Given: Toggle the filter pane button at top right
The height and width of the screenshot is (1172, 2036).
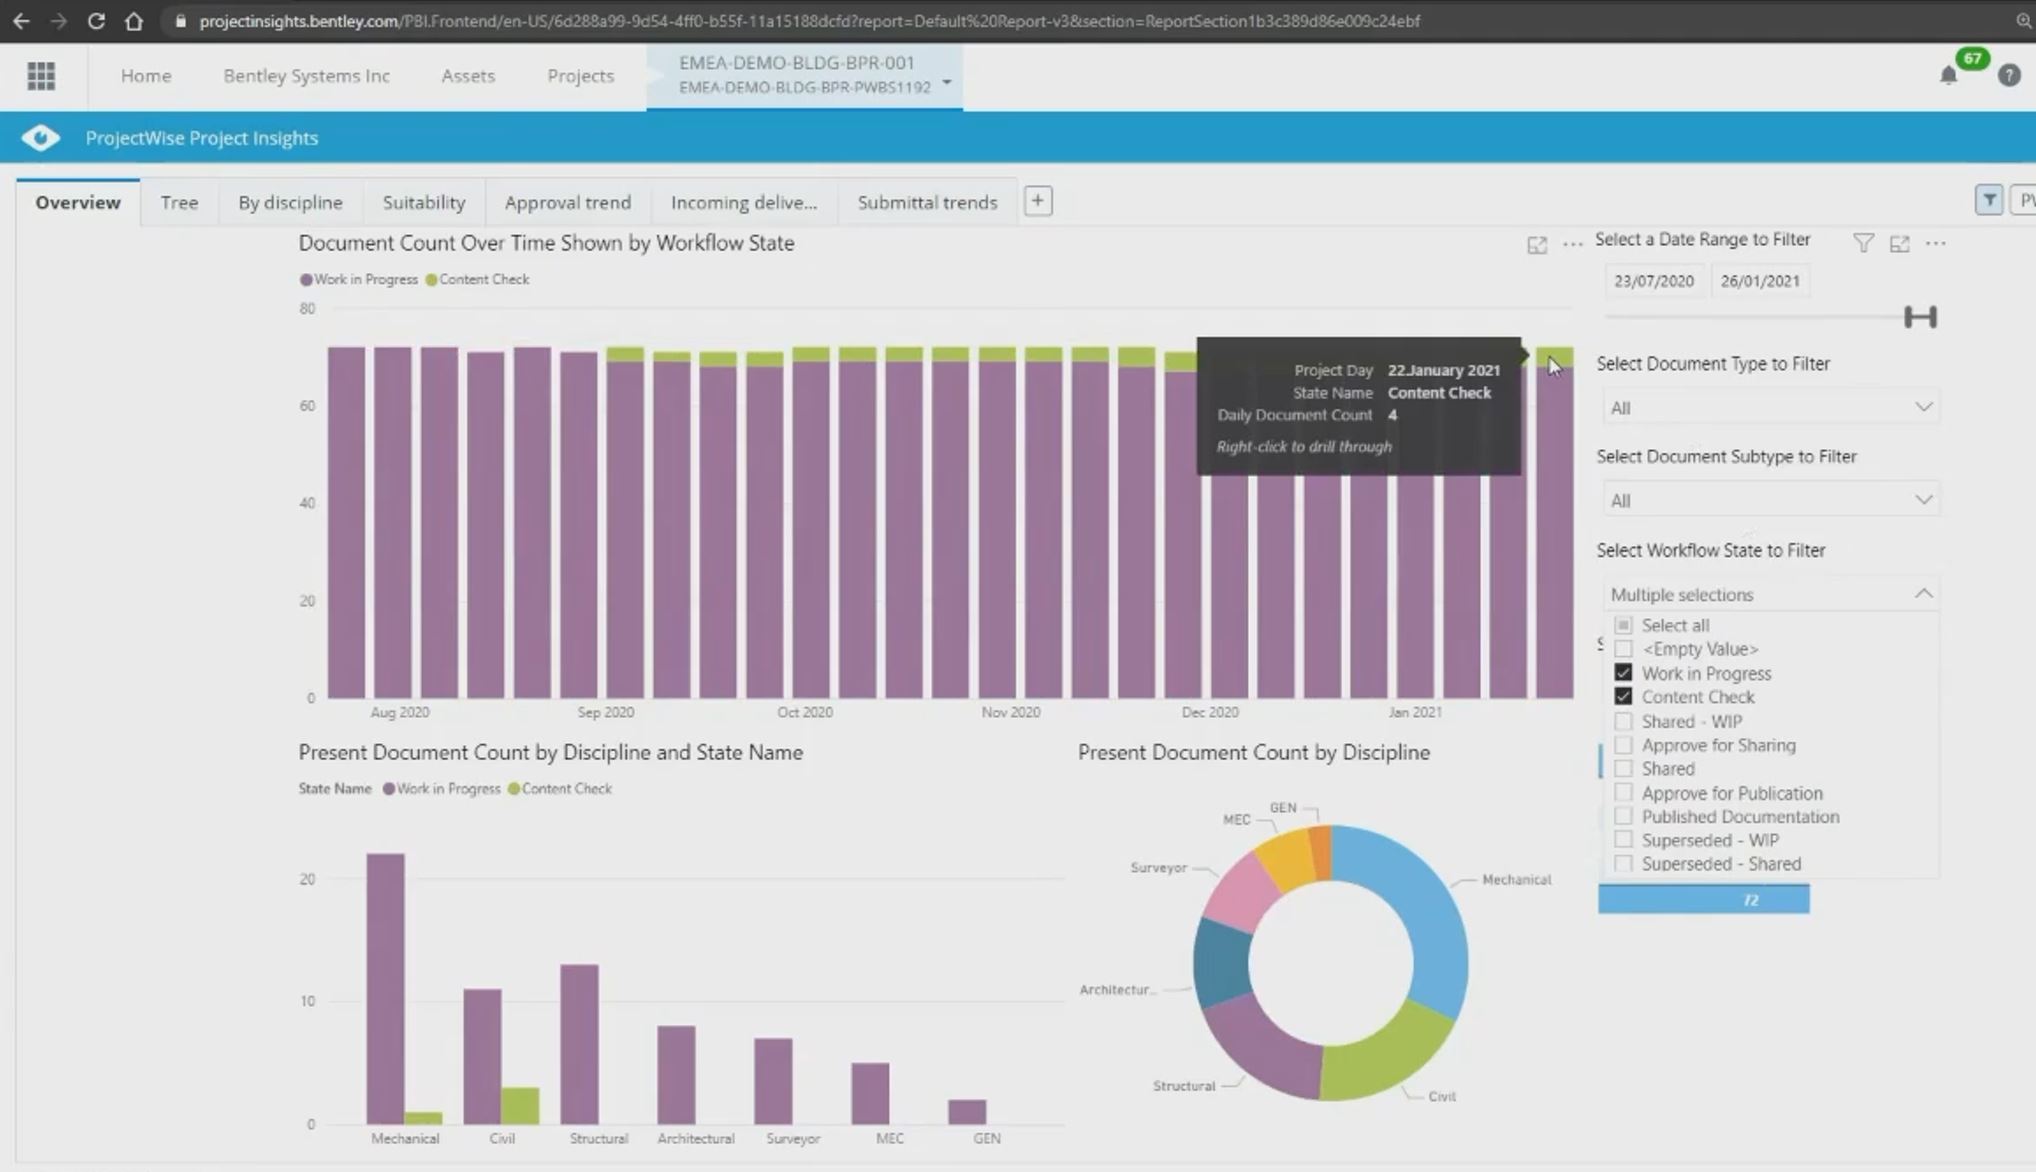Looking at the screenshot, I should pos(1989,200).
